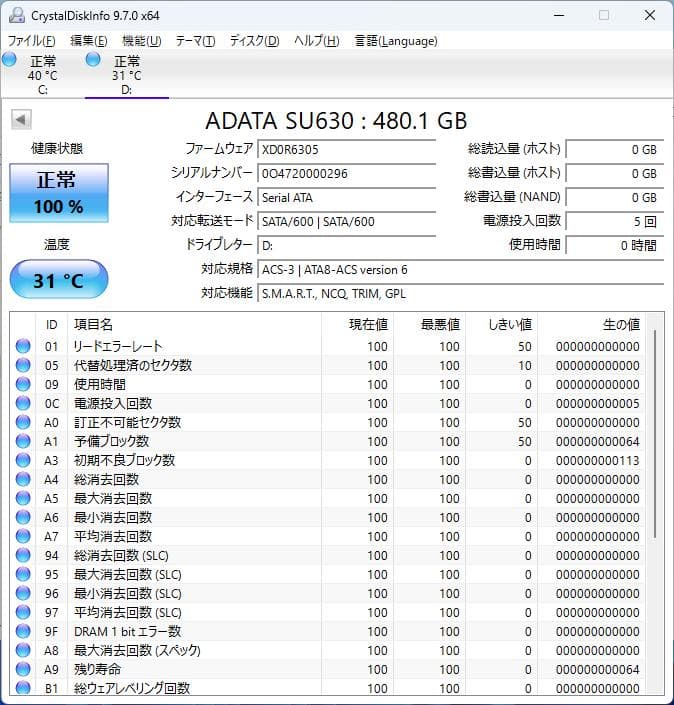Open the 言語(Language) menu
674x705 pixels.
pos(396,41)
